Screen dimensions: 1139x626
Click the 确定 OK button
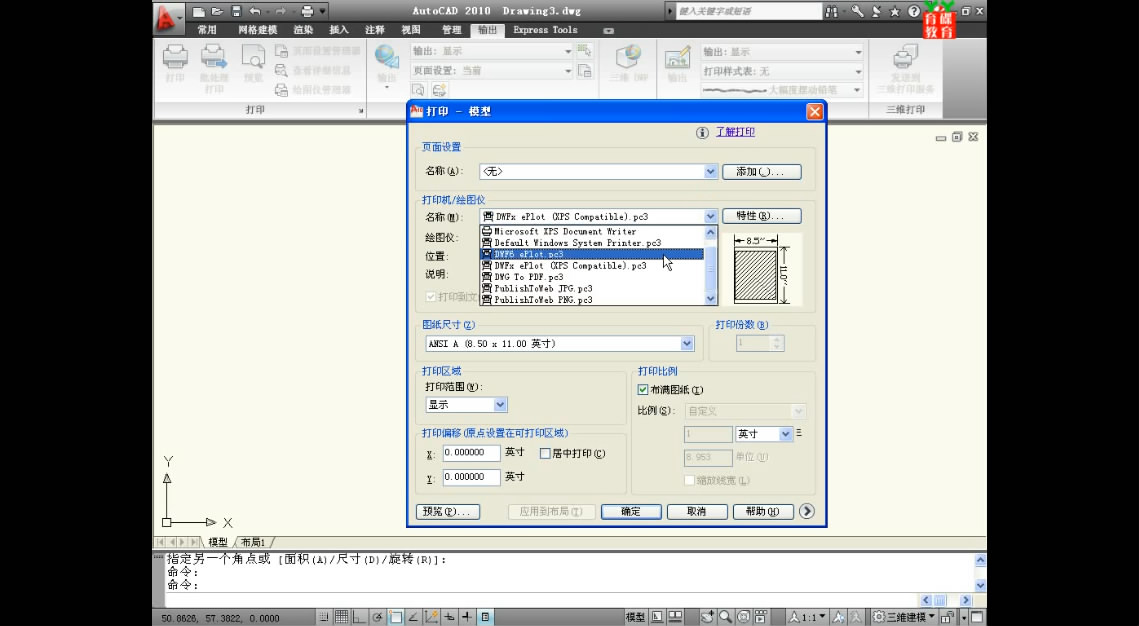[x=631, y=511]
